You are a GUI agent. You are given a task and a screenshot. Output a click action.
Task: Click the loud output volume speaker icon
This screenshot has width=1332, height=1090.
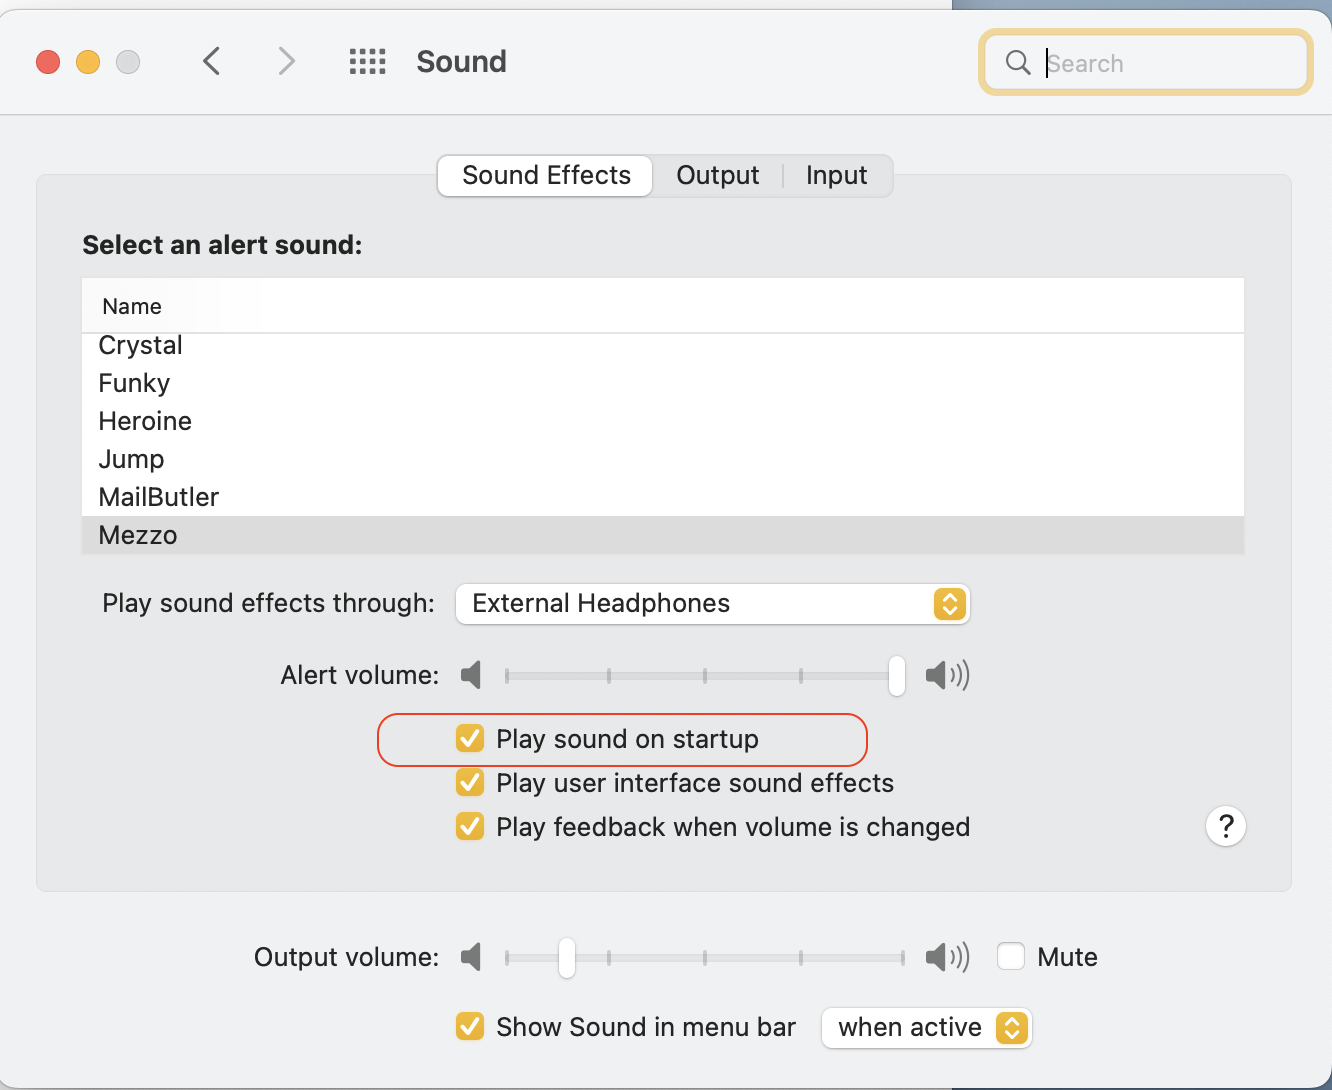(x=947, y=957)
